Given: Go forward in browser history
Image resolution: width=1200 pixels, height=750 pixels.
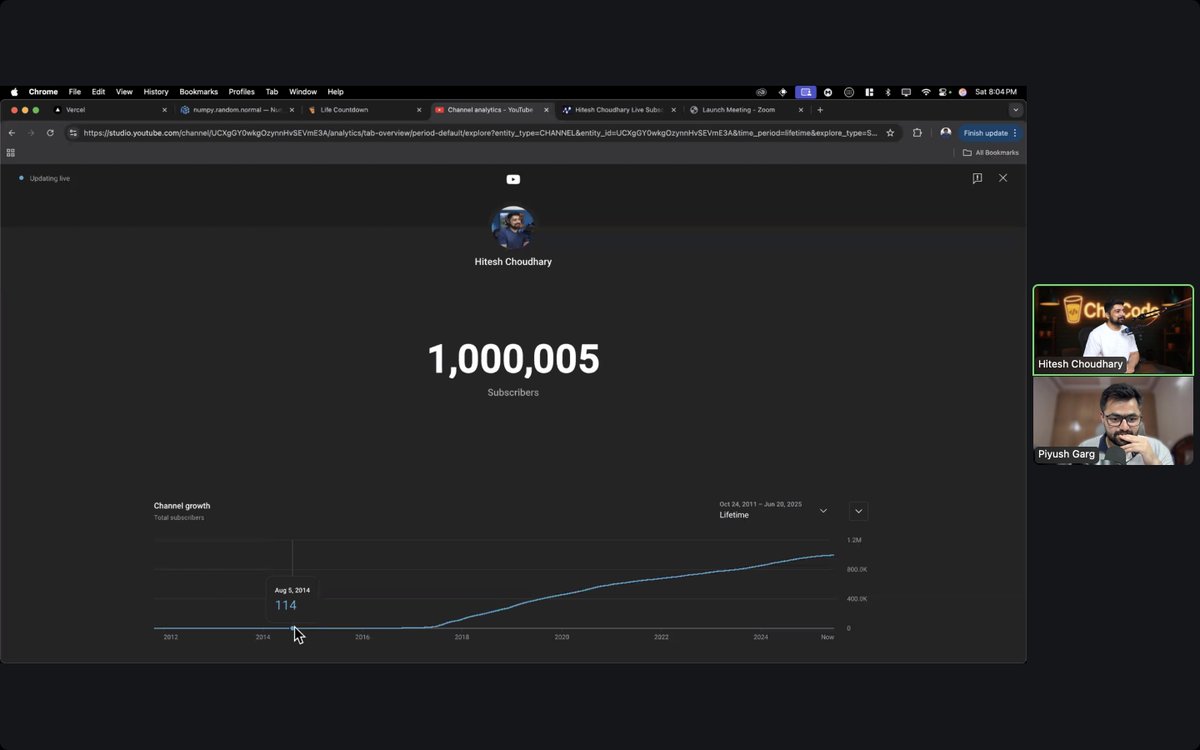Looking at the screenshot, I should coord(31,133).
